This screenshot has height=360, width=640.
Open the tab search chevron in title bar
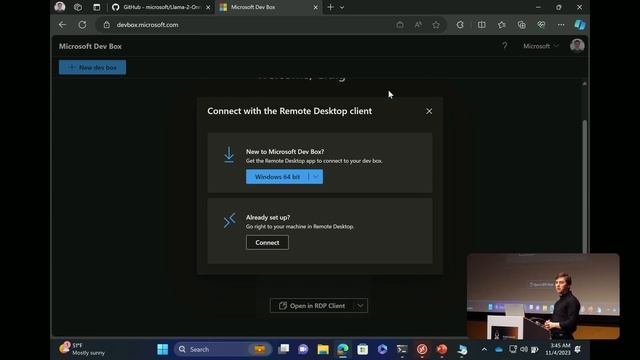342,7
